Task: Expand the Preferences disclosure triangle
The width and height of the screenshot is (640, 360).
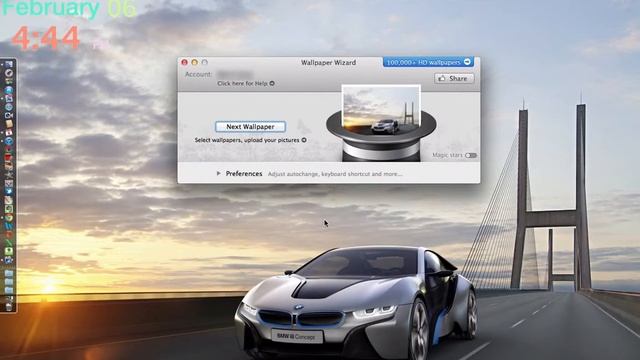Action: click(219, 173)
